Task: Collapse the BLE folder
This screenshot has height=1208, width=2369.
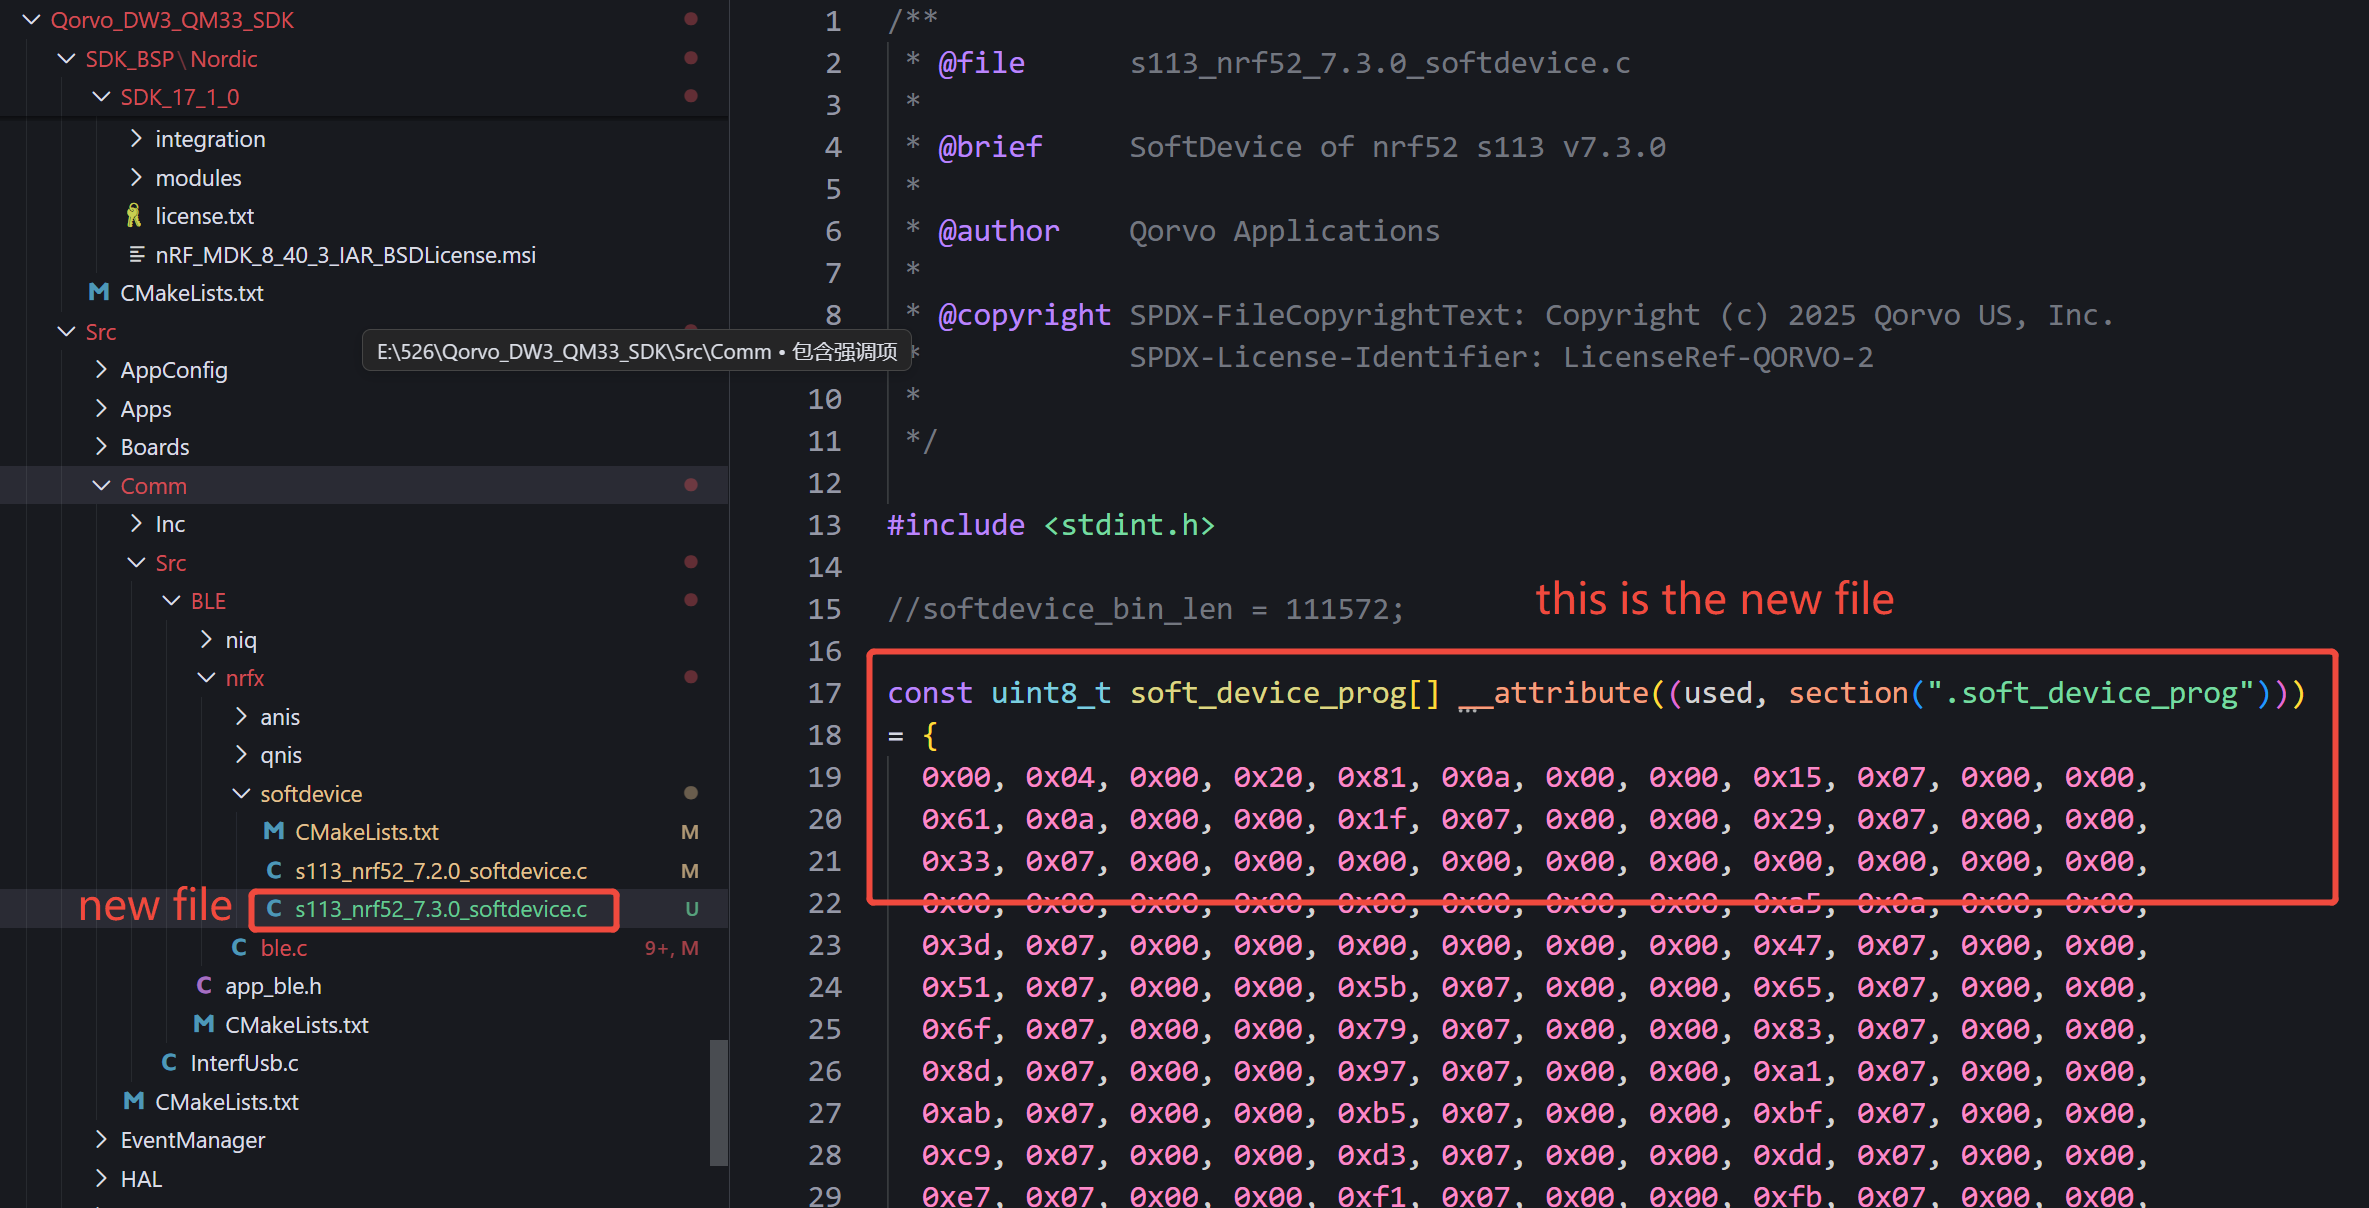Action: coord(171,600)
